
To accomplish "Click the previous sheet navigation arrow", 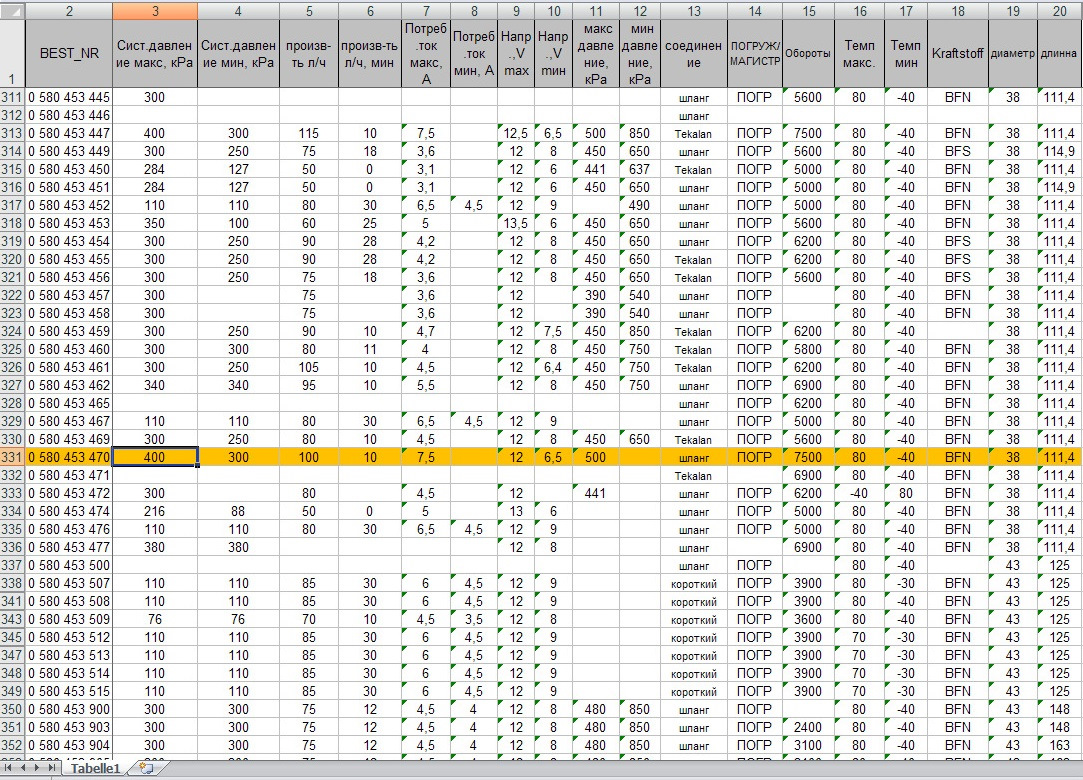I will [24, 768].
